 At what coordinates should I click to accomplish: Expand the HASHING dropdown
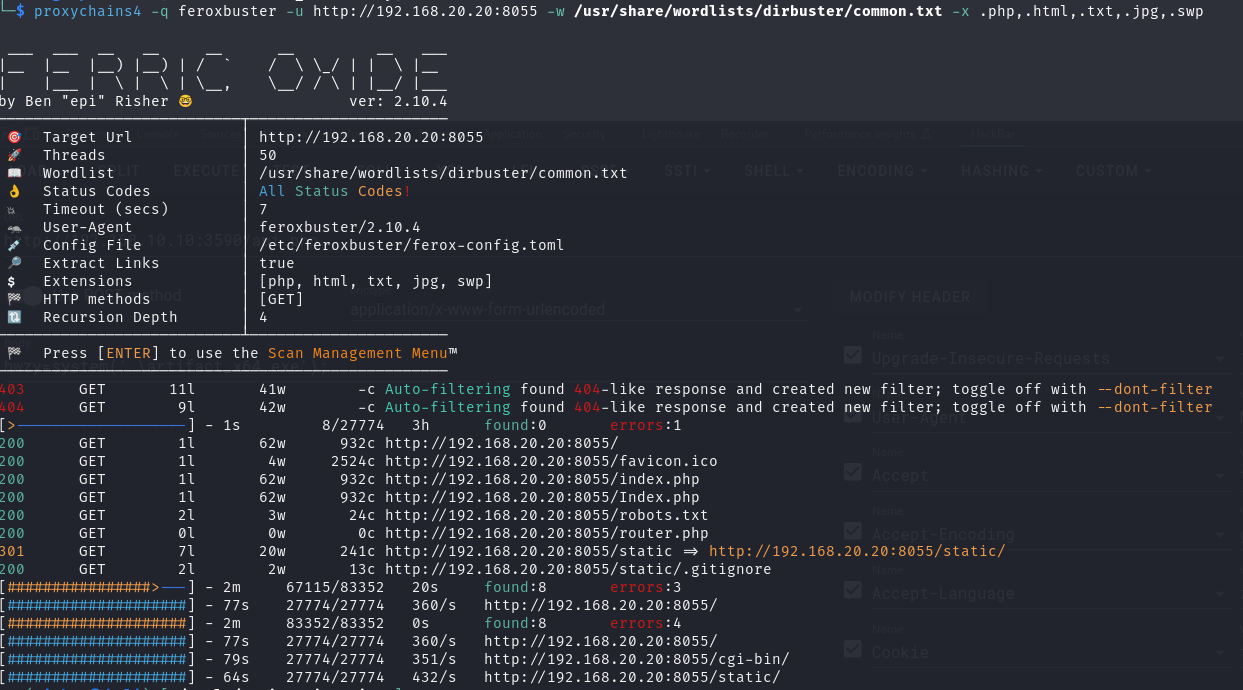[1001, 171]
